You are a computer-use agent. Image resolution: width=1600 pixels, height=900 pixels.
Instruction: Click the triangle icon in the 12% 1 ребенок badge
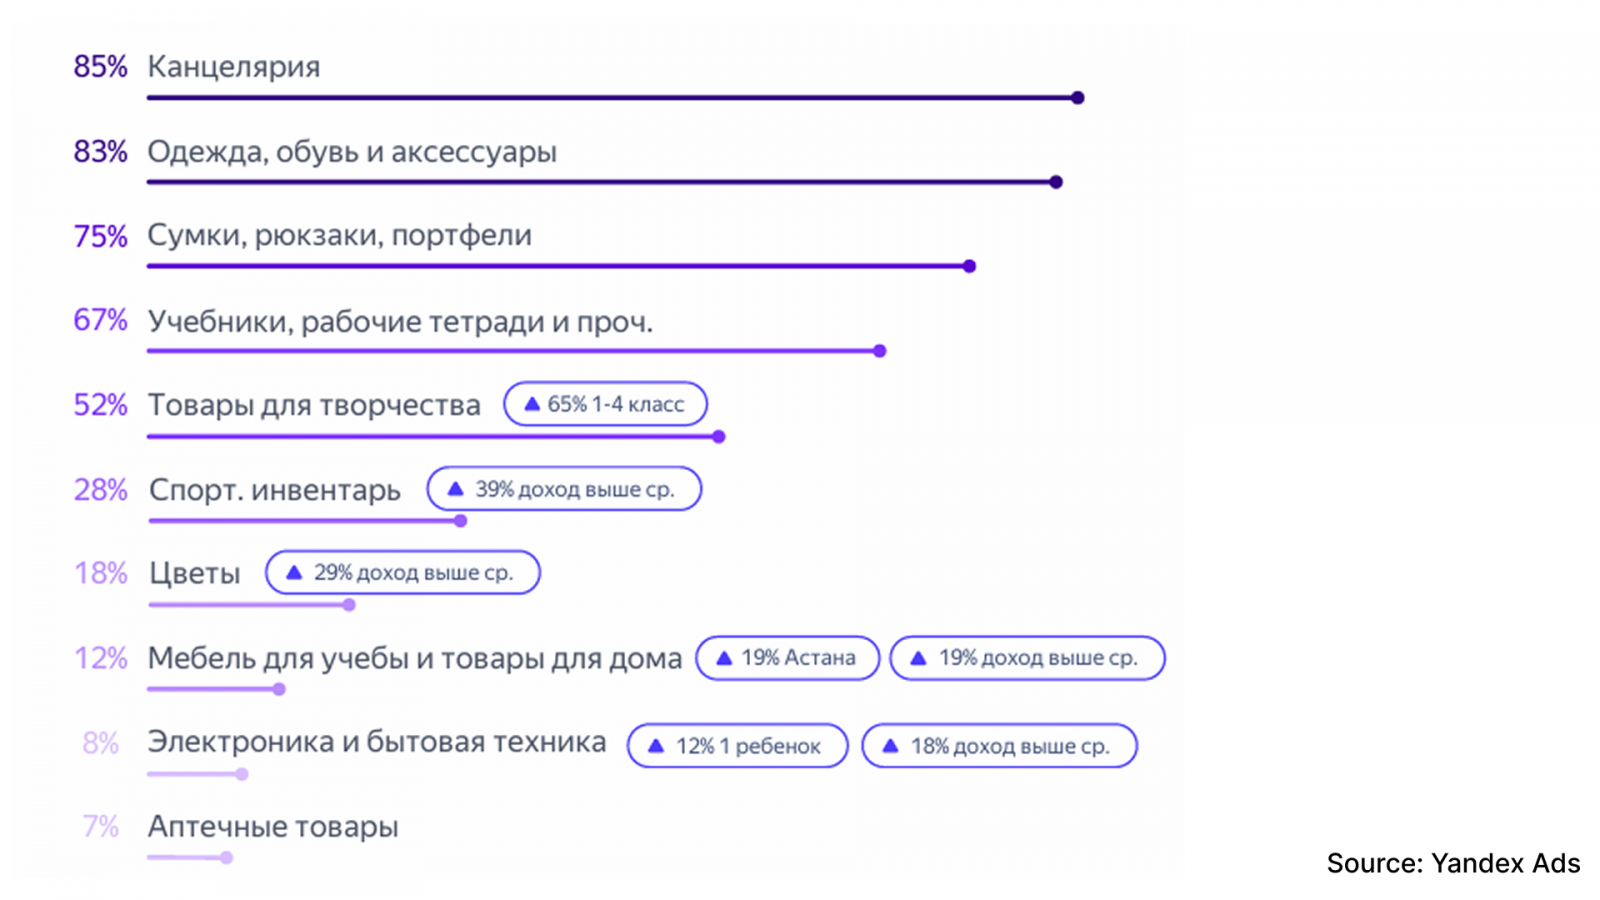[656, 746]
